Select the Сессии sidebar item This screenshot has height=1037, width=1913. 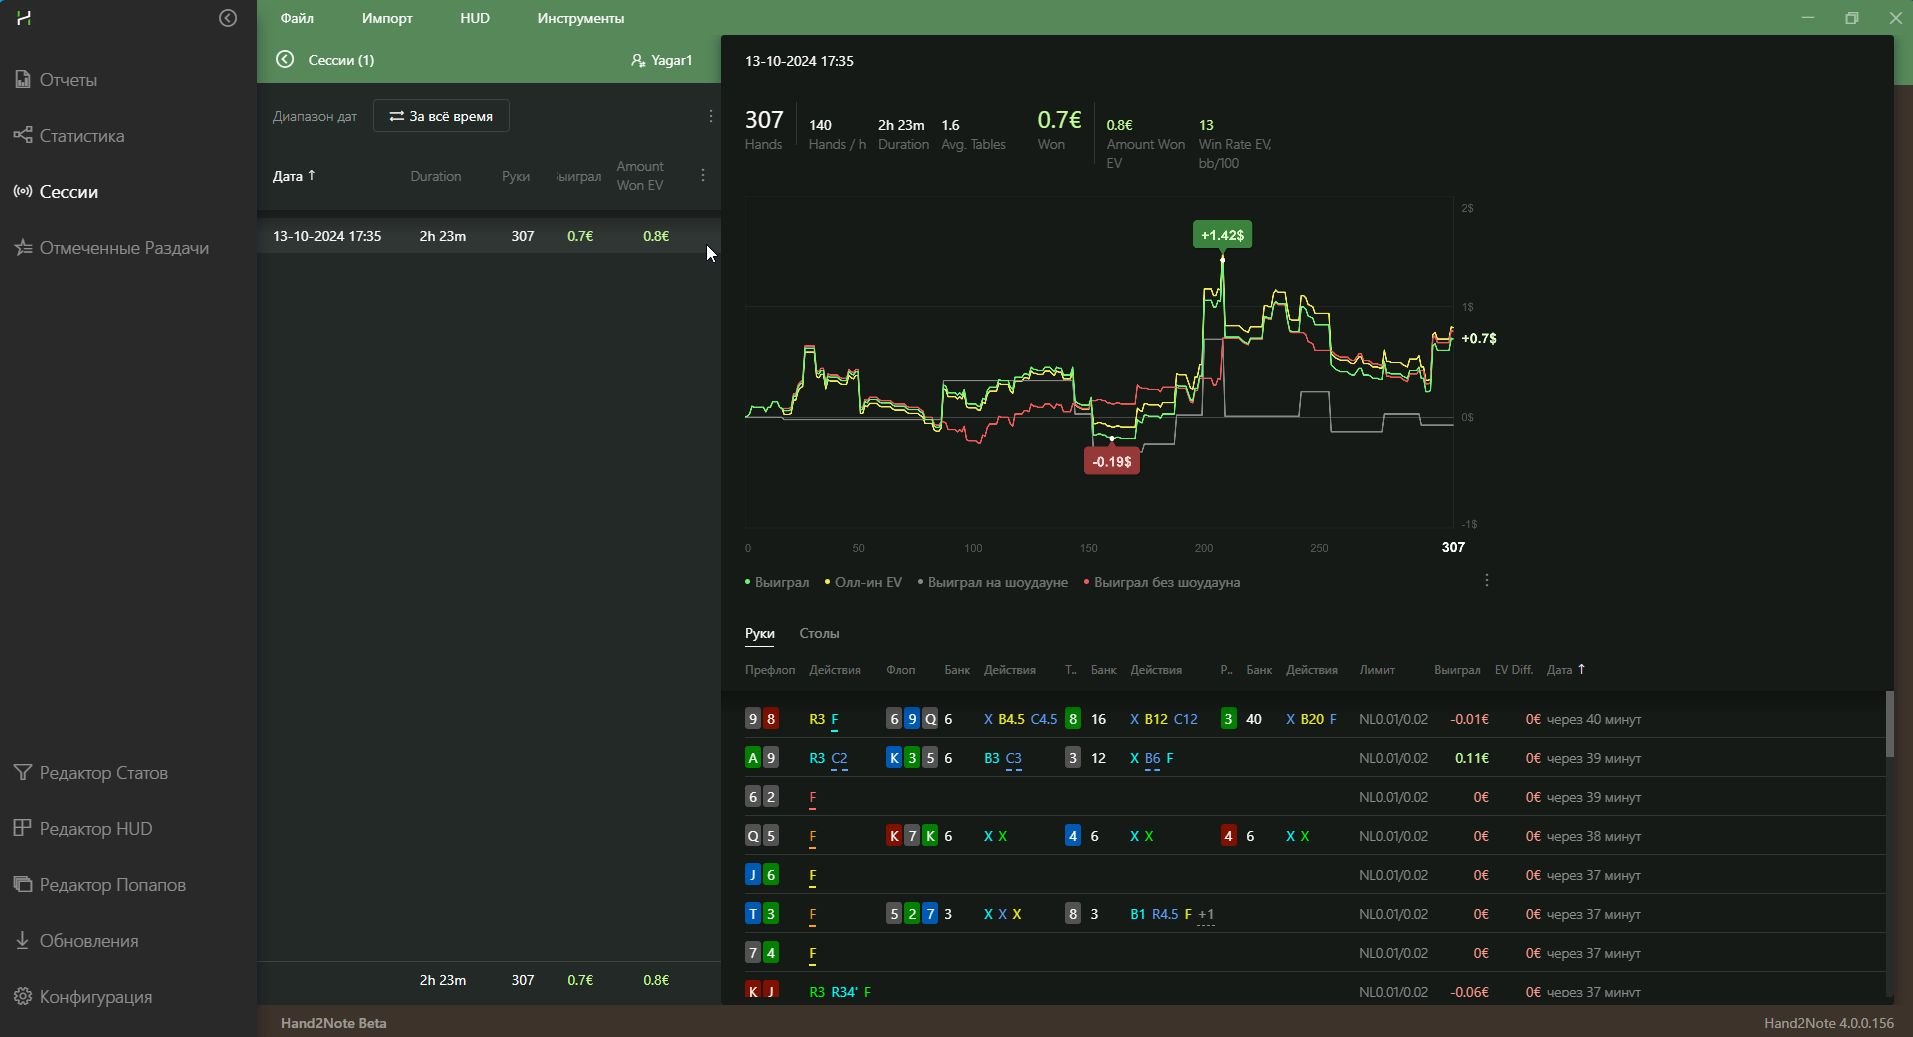click(56, 191)
